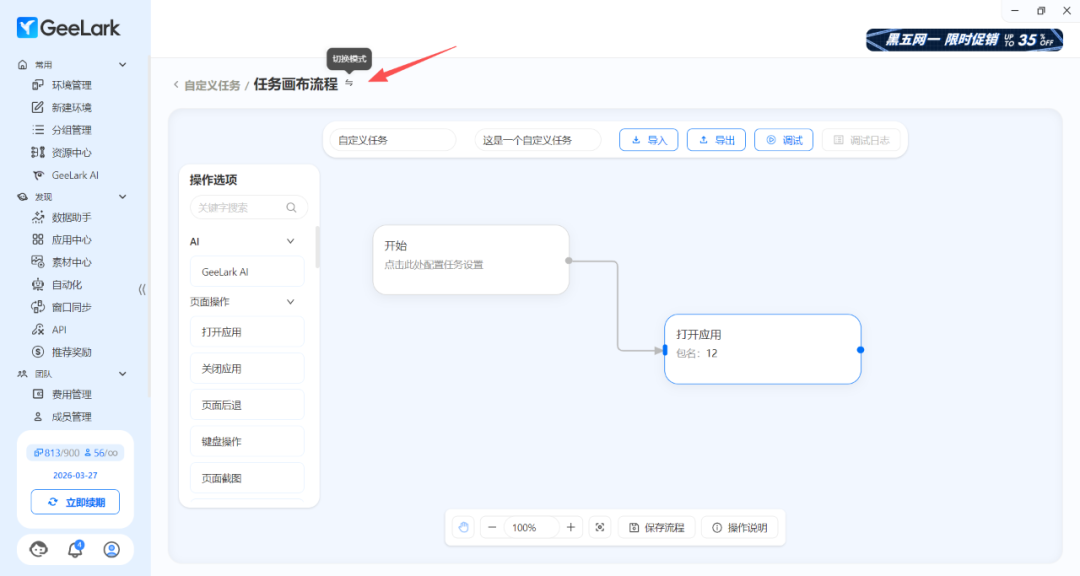The width and height of the screenshot is (1080, 576).
Task: Open 分组管理 in sidebar
Action: [71, 130]
